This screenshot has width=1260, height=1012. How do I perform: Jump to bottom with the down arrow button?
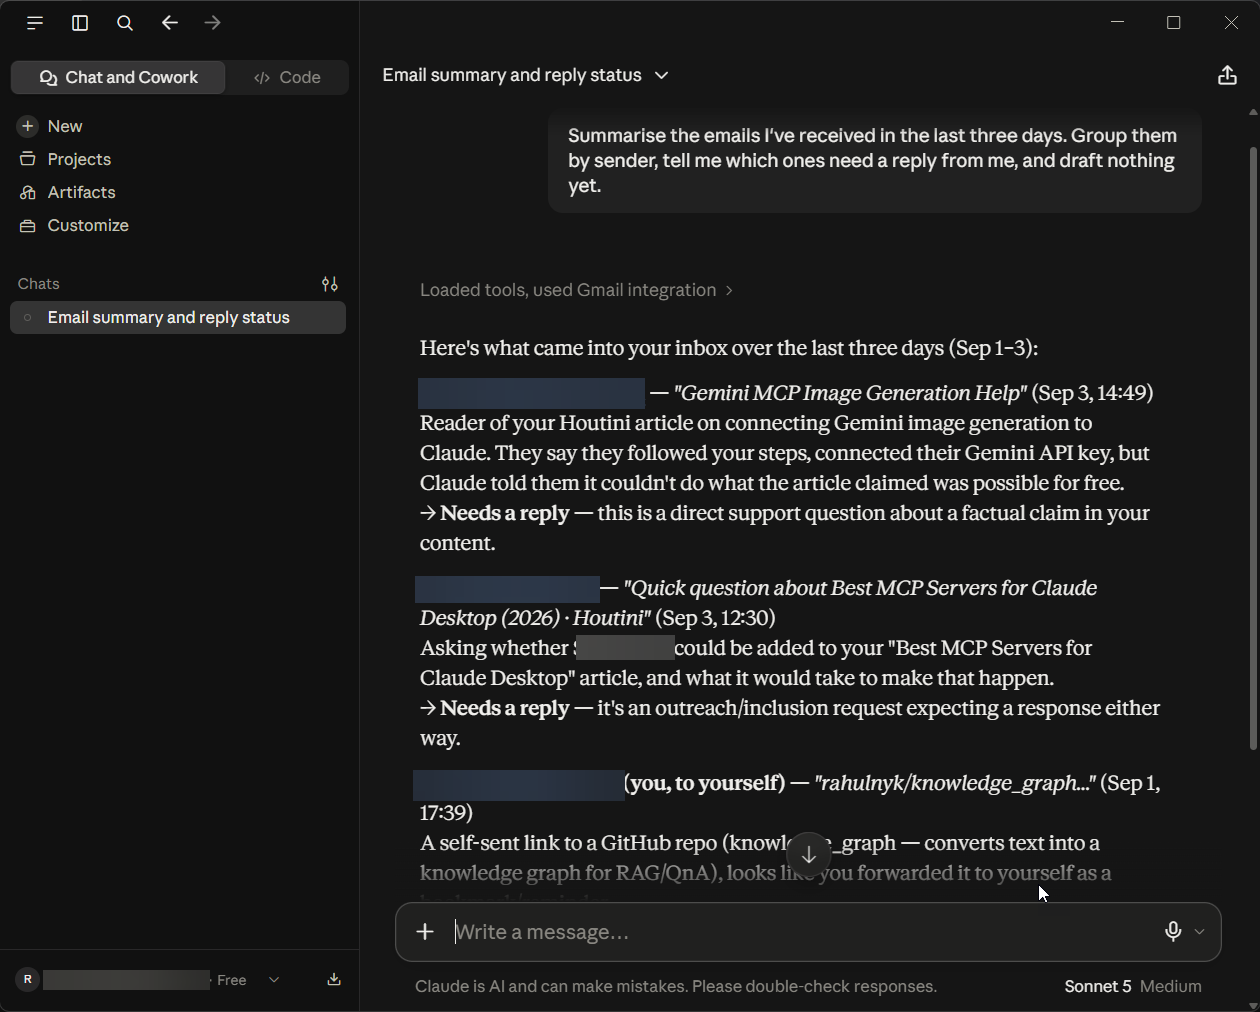coord(809,855)
